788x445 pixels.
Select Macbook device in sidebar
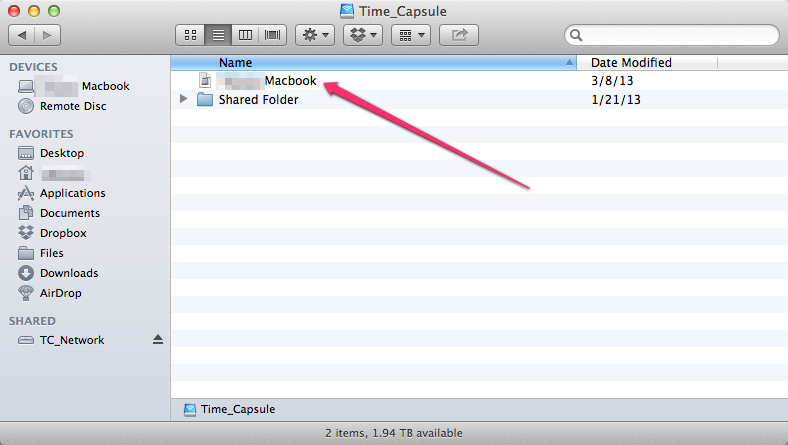point(85,86)
